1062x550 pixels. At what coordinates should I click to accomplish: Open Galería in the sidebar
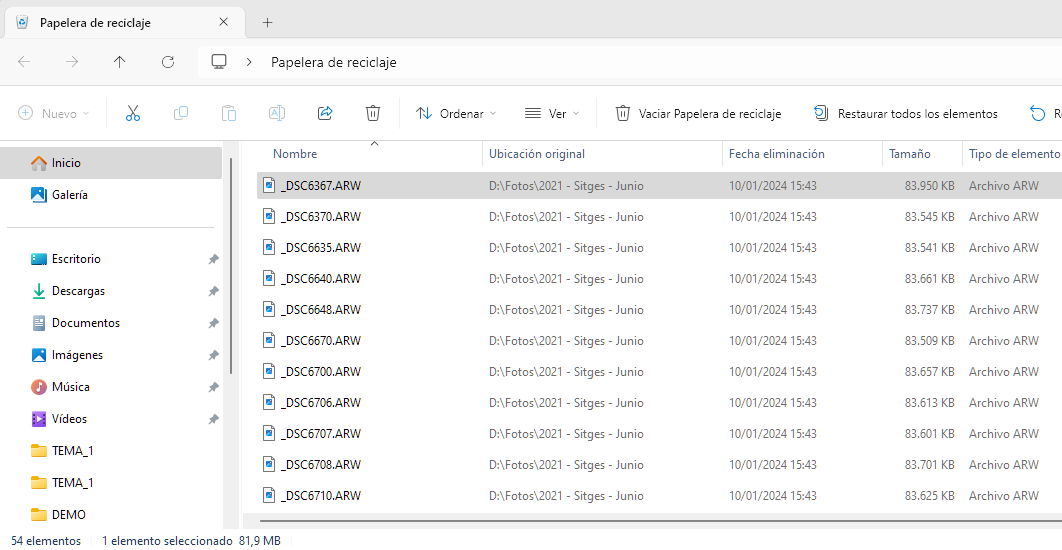70,195
